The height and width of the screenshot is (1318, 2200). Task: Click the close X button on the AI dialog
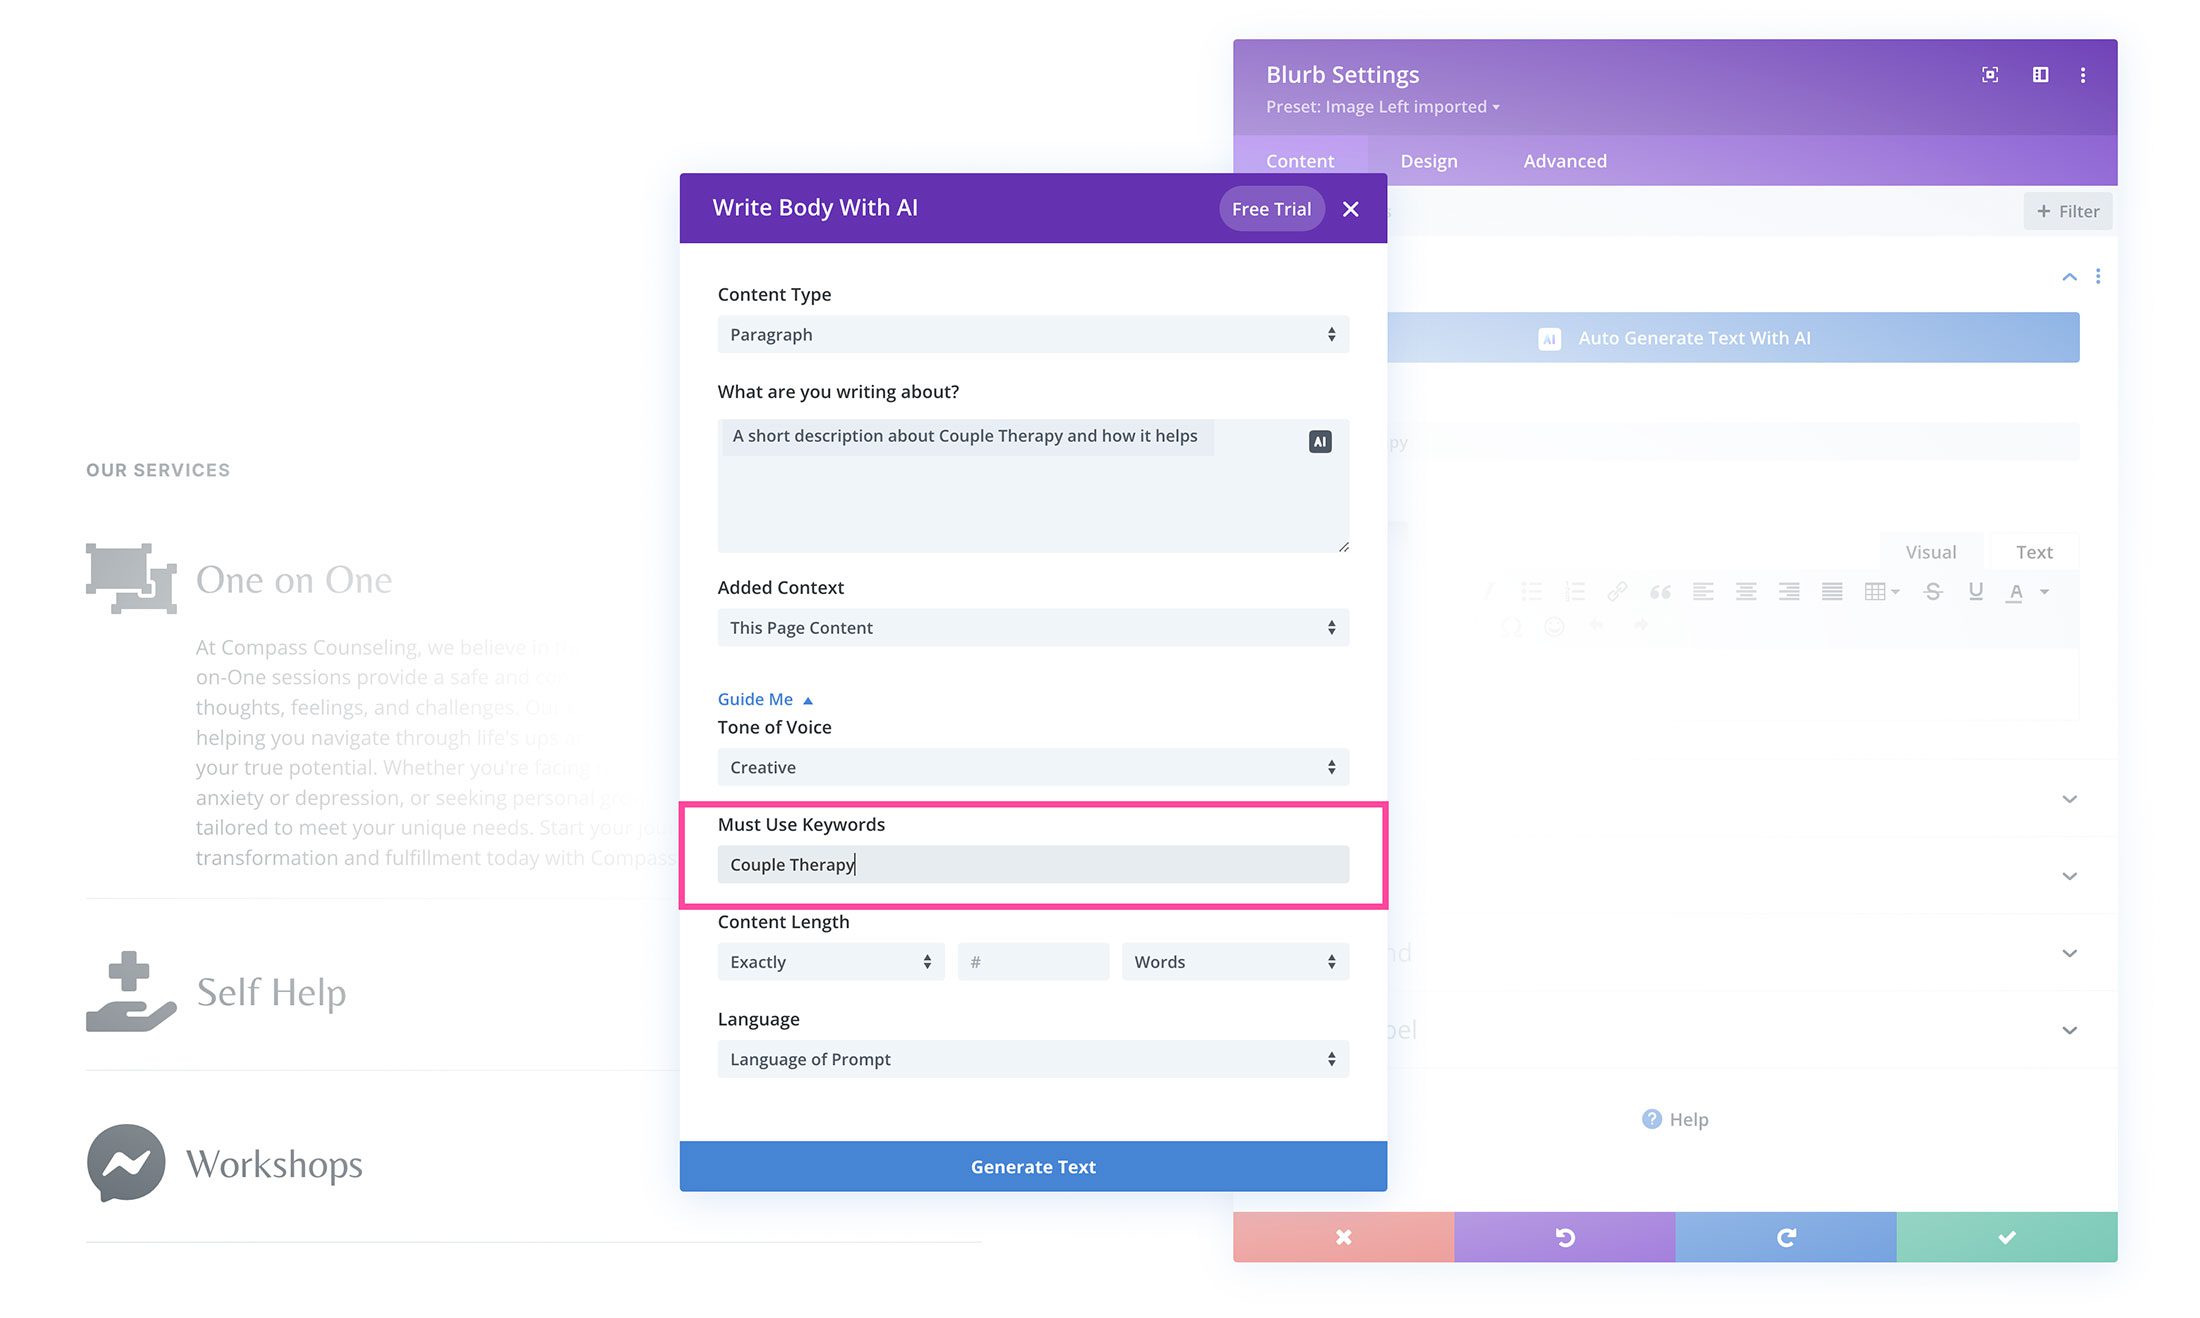1350,207
